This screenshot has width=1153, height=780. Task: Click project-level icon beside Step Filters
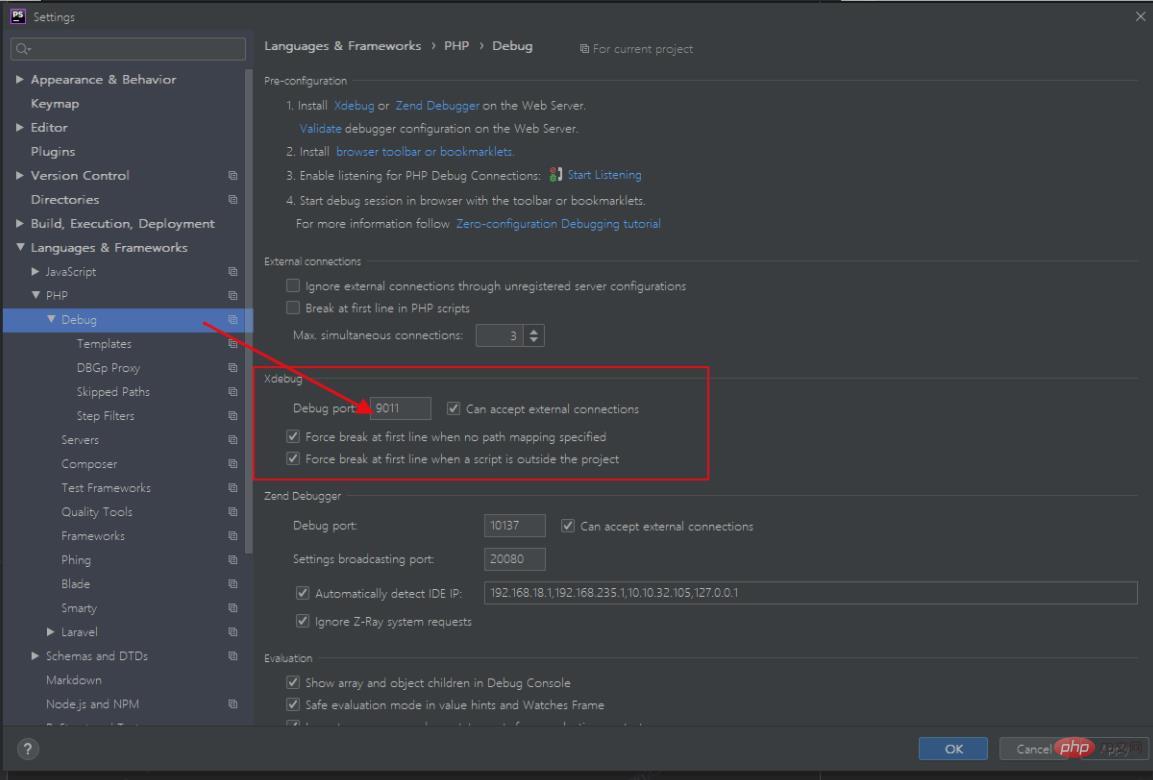point(233,416)
